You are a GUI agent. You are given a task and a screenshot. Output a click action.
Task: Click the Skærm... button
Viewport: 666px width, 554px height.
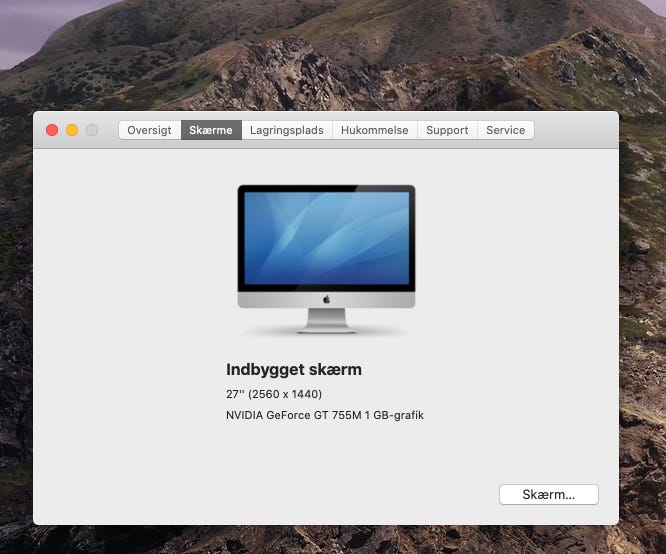point(549,495)
